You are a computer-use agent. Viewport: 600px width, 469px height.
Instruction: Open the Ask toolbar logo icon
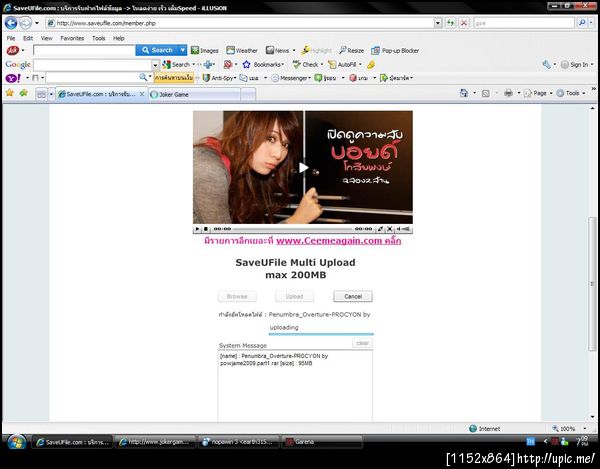(13, 50)
